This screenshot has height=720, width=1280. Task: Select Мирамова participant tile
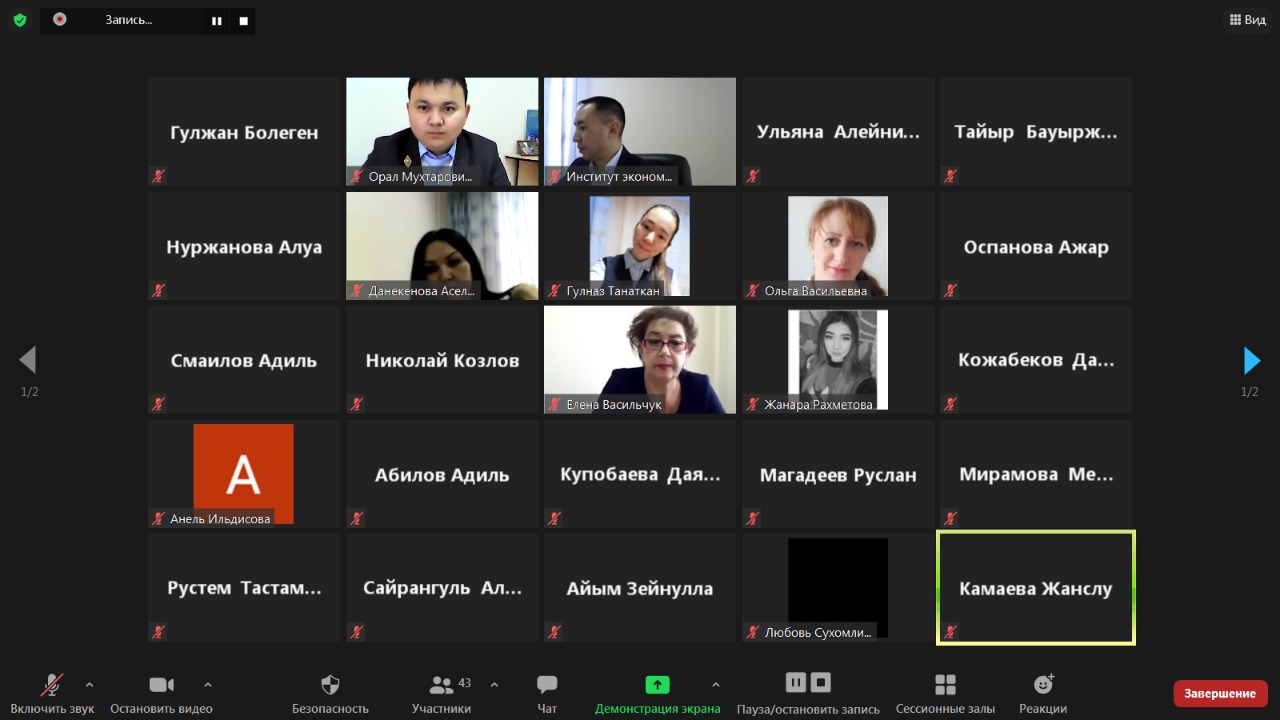tap(1036, 474)
